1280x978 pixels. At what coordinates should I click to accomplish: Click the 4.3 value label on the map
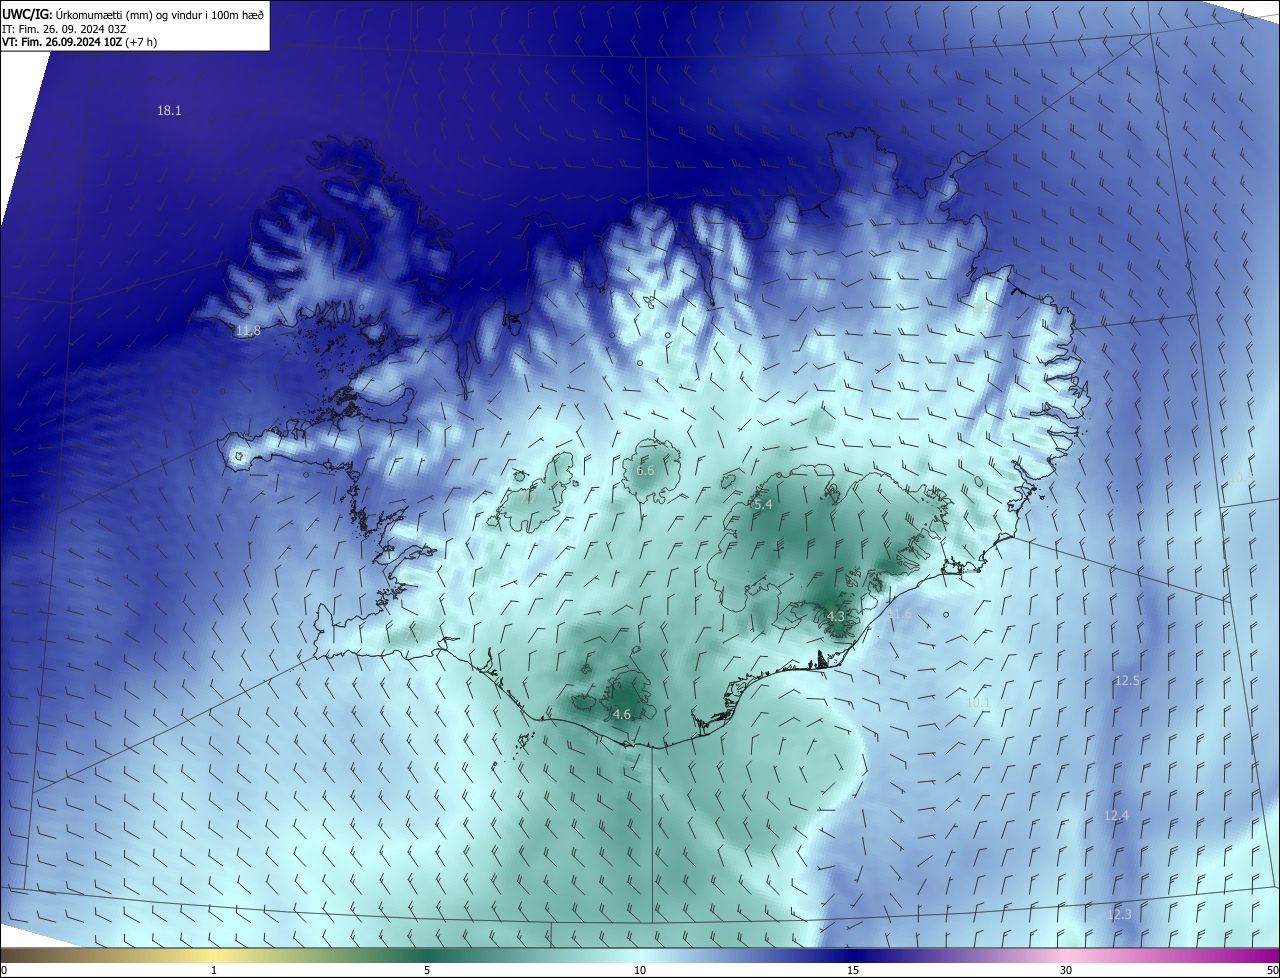tap(836, 616)
